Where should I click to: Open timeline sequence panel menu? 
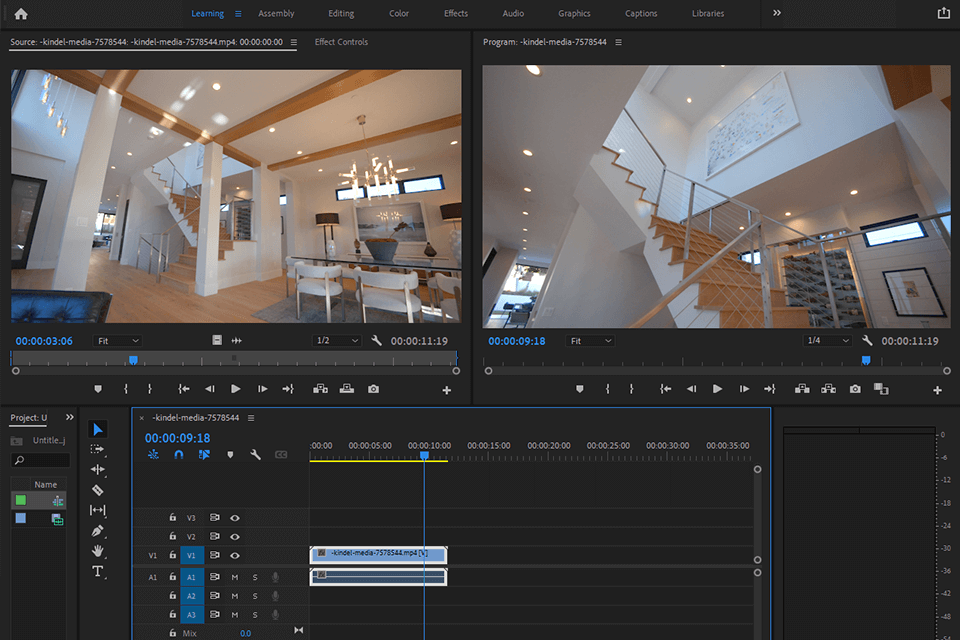(251, 418)
